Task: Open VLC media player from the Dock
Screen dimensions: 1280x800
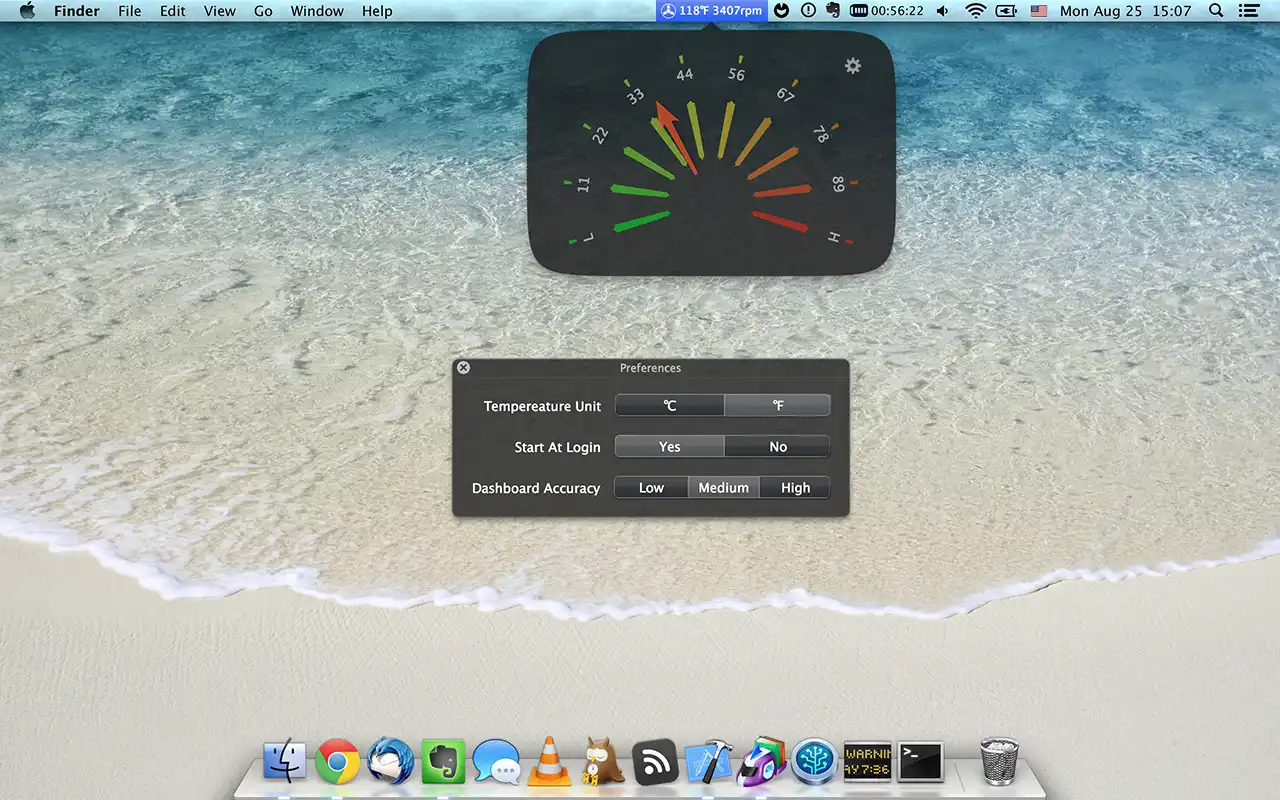Action: tap(548, 762)
